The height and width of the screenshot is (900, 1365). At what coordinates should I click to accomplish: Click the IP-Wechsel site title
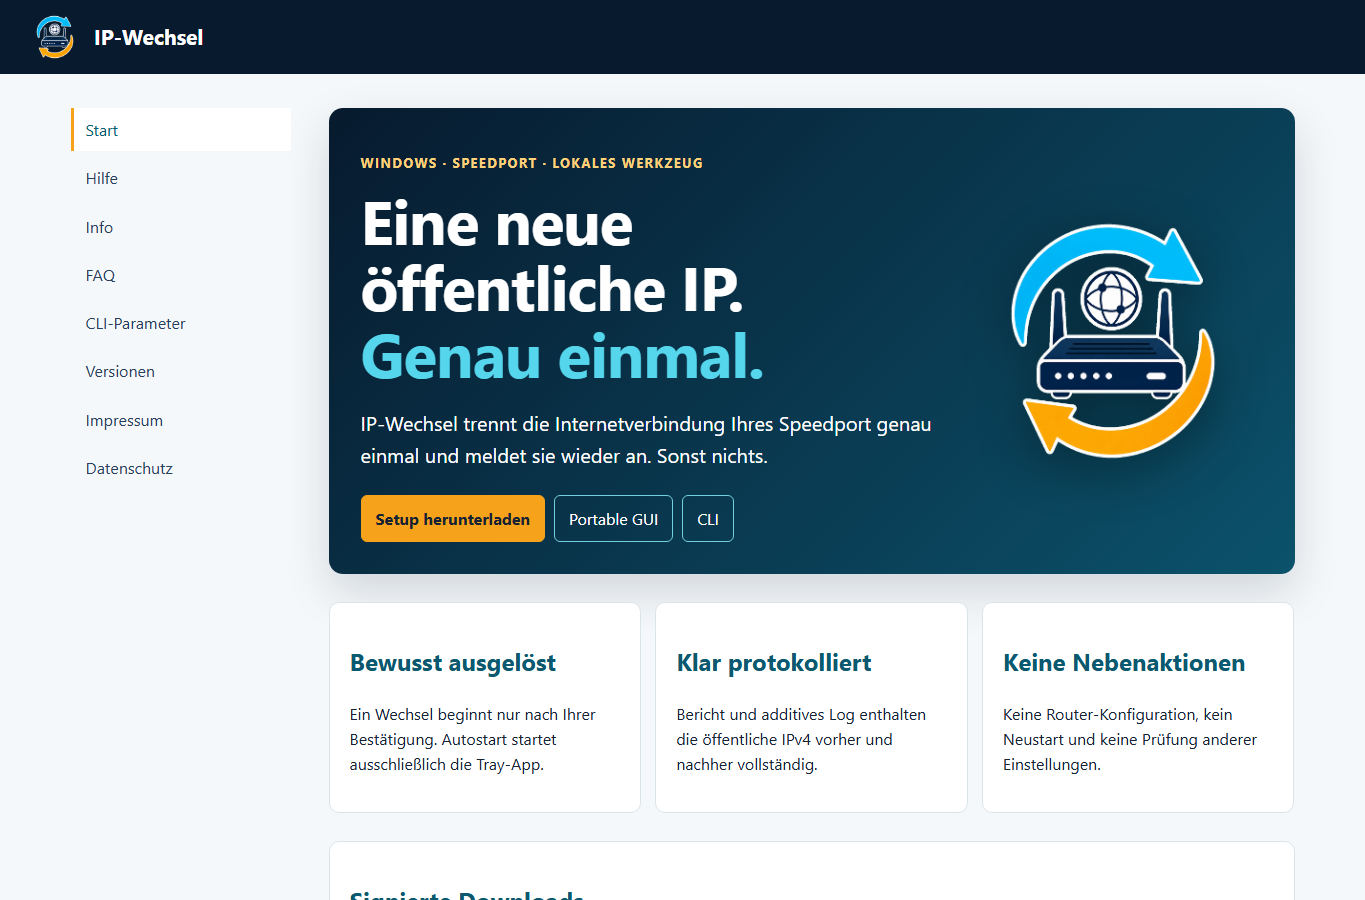click(148, 37)
